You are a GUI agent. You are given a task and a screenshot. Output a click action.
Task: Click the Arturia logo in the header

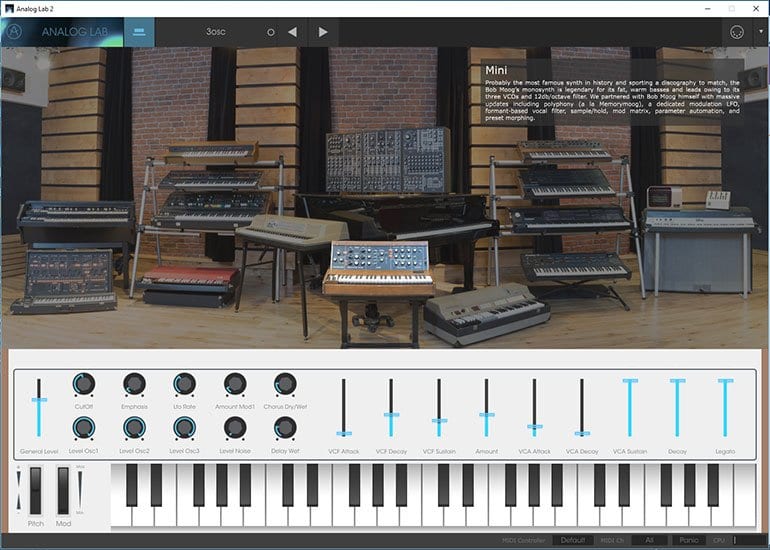[x=16, y=31]
